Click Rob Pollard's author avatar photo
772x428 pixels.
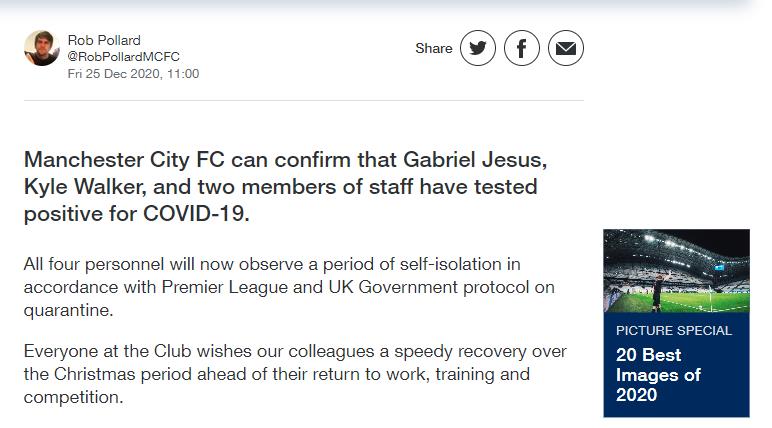point(42,48)
